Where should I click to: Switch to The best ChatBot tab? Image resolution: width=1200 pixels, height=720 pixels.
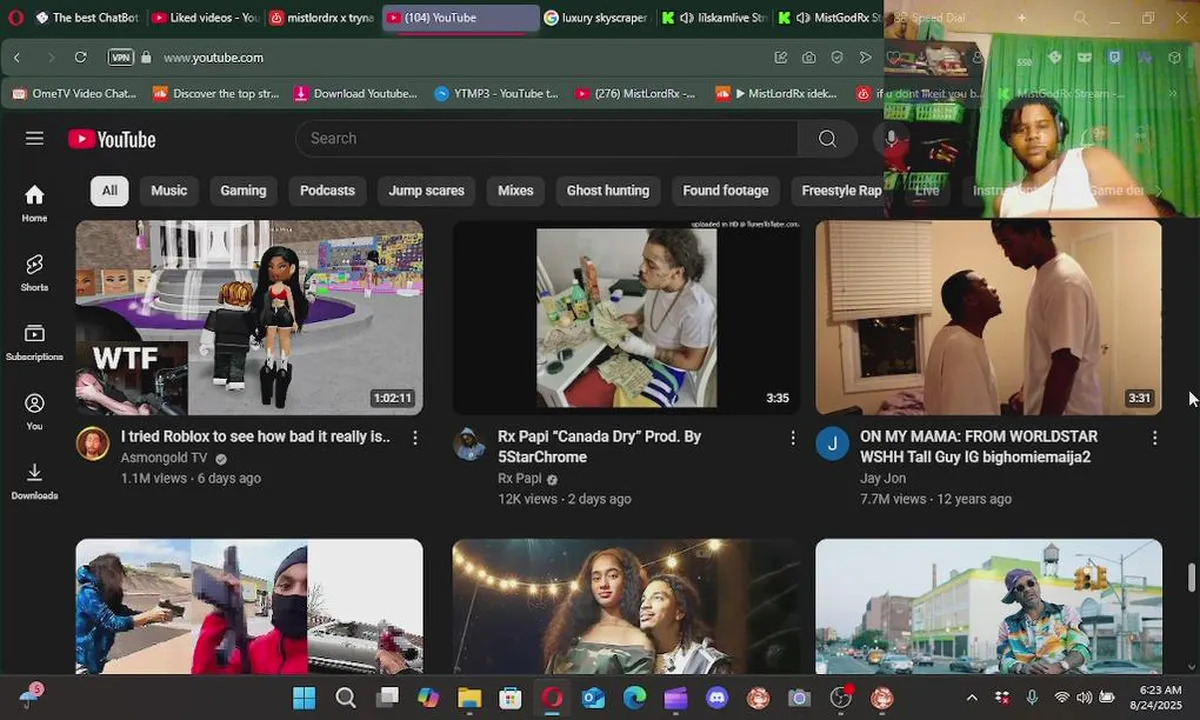pyautogui.click(x=87, y=18)
